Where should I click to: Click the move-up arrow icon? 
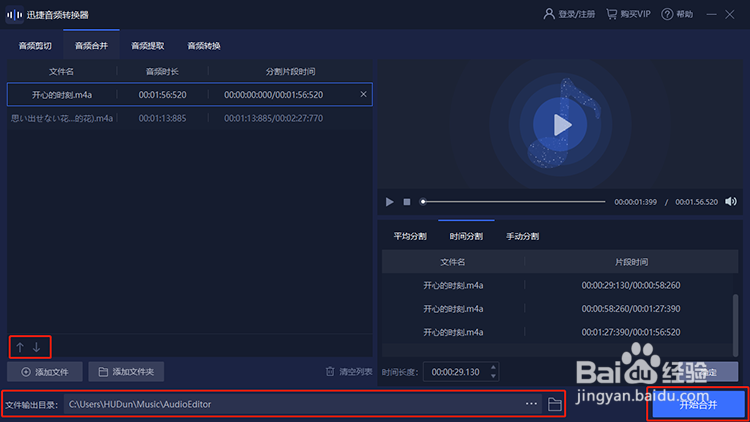pos(20,347)
